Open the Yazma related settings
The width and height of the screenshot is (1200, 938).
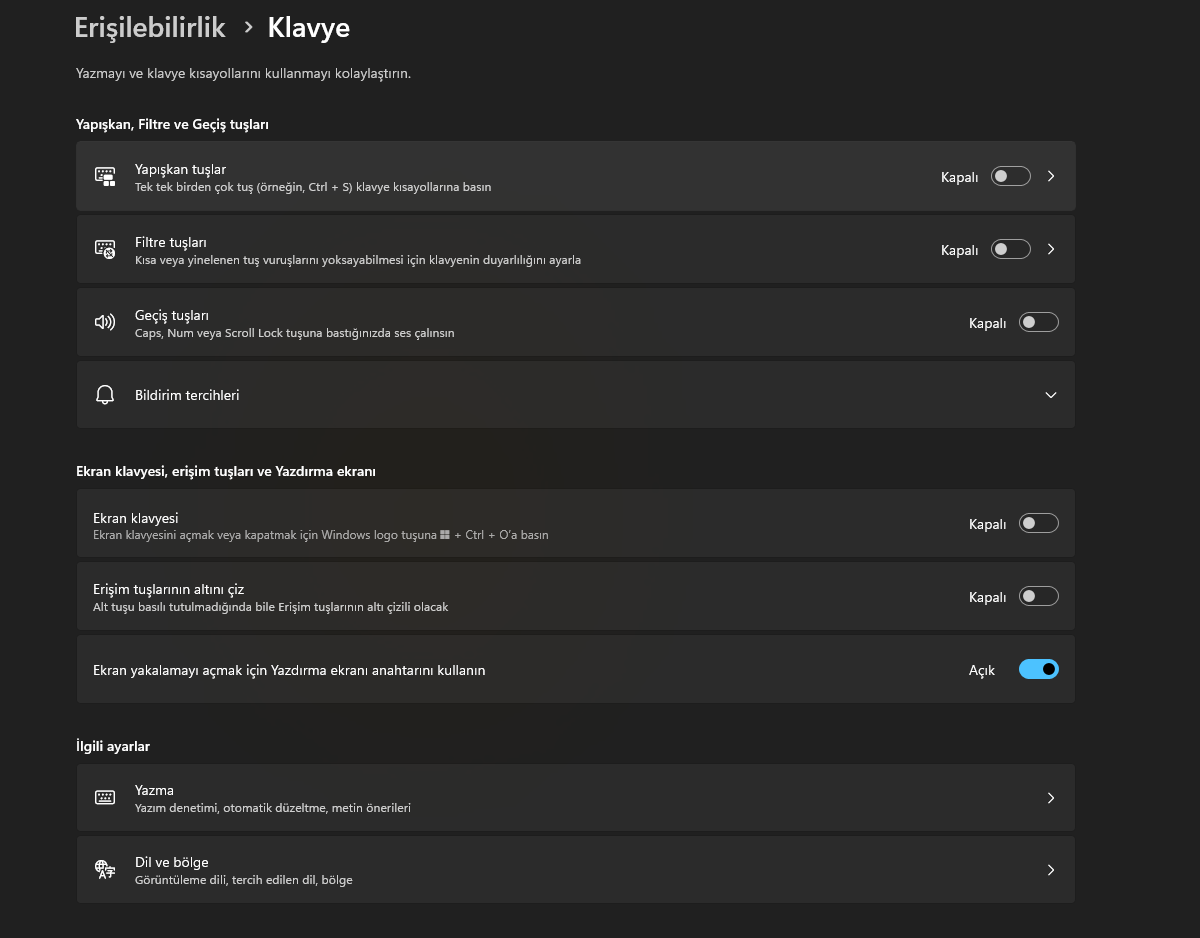pos(575,798)
